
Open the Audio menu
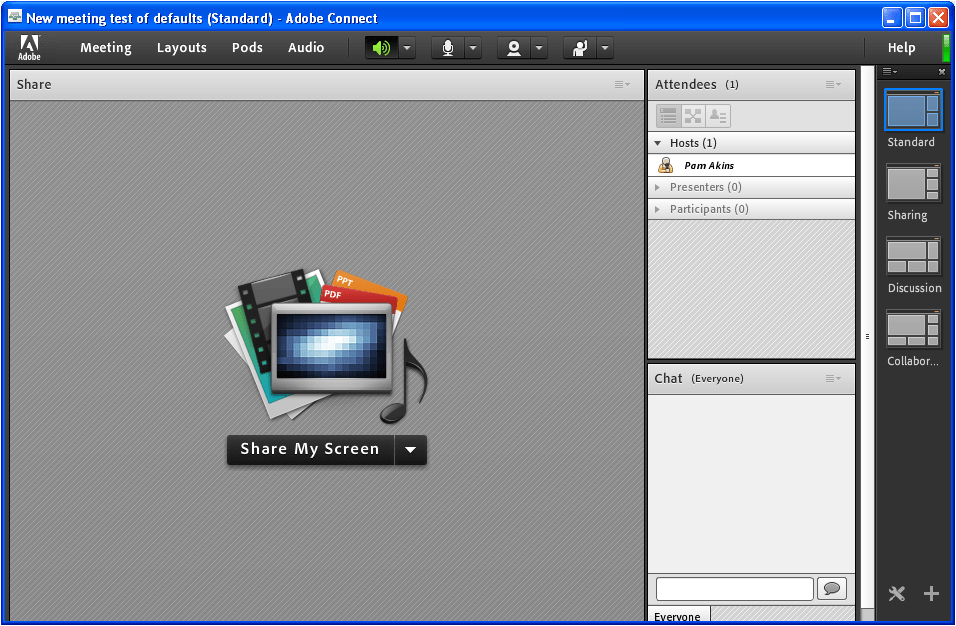click(306, 48)
